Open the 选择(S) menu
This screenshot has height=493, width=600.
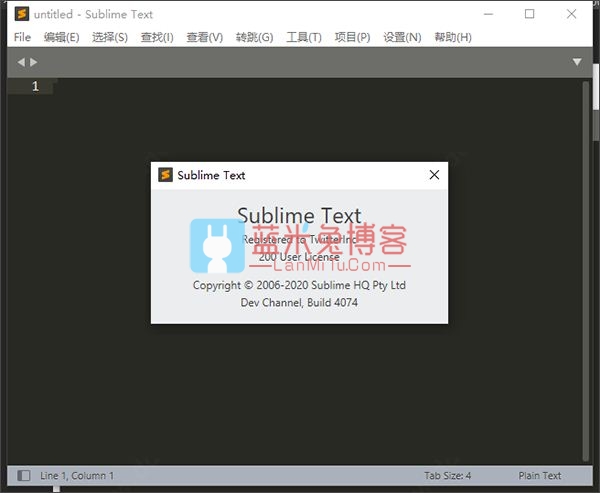pos(110,37)
